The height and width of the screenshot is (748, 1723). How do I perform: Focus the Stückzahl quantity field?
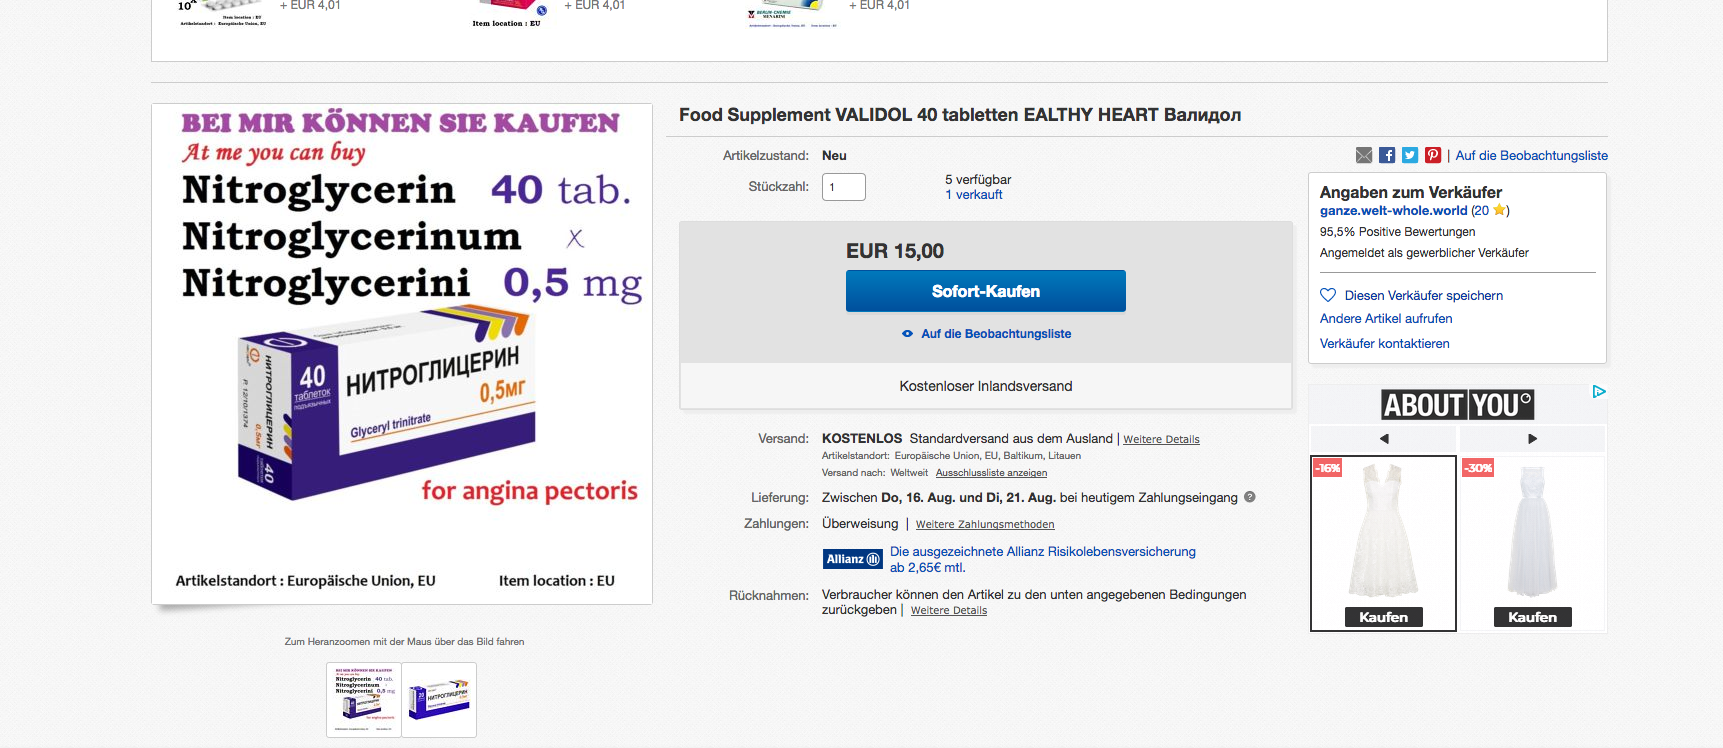(x=843, y=187)
